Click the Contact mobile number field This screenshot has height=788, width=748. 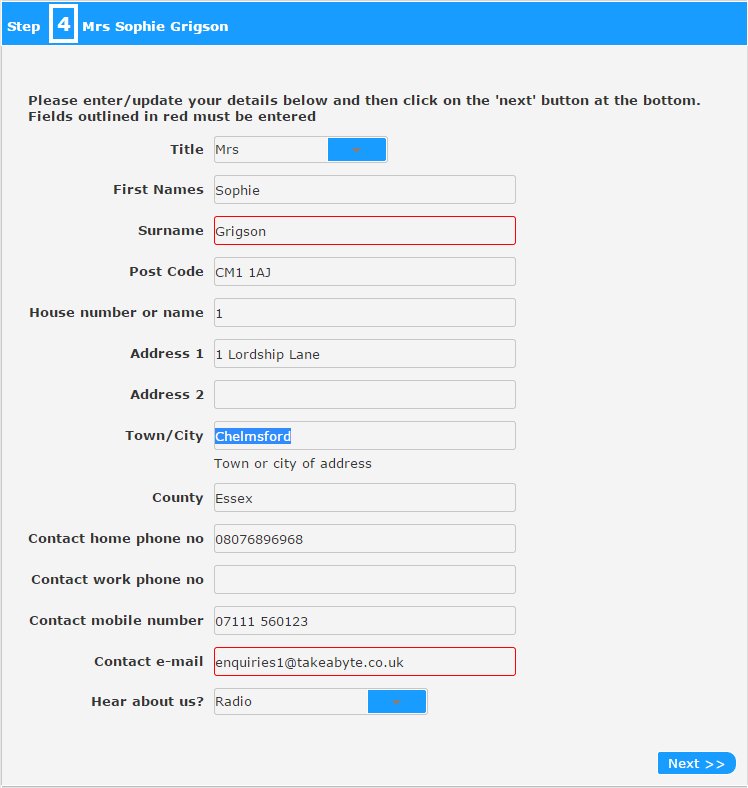(x=364, y=621)
